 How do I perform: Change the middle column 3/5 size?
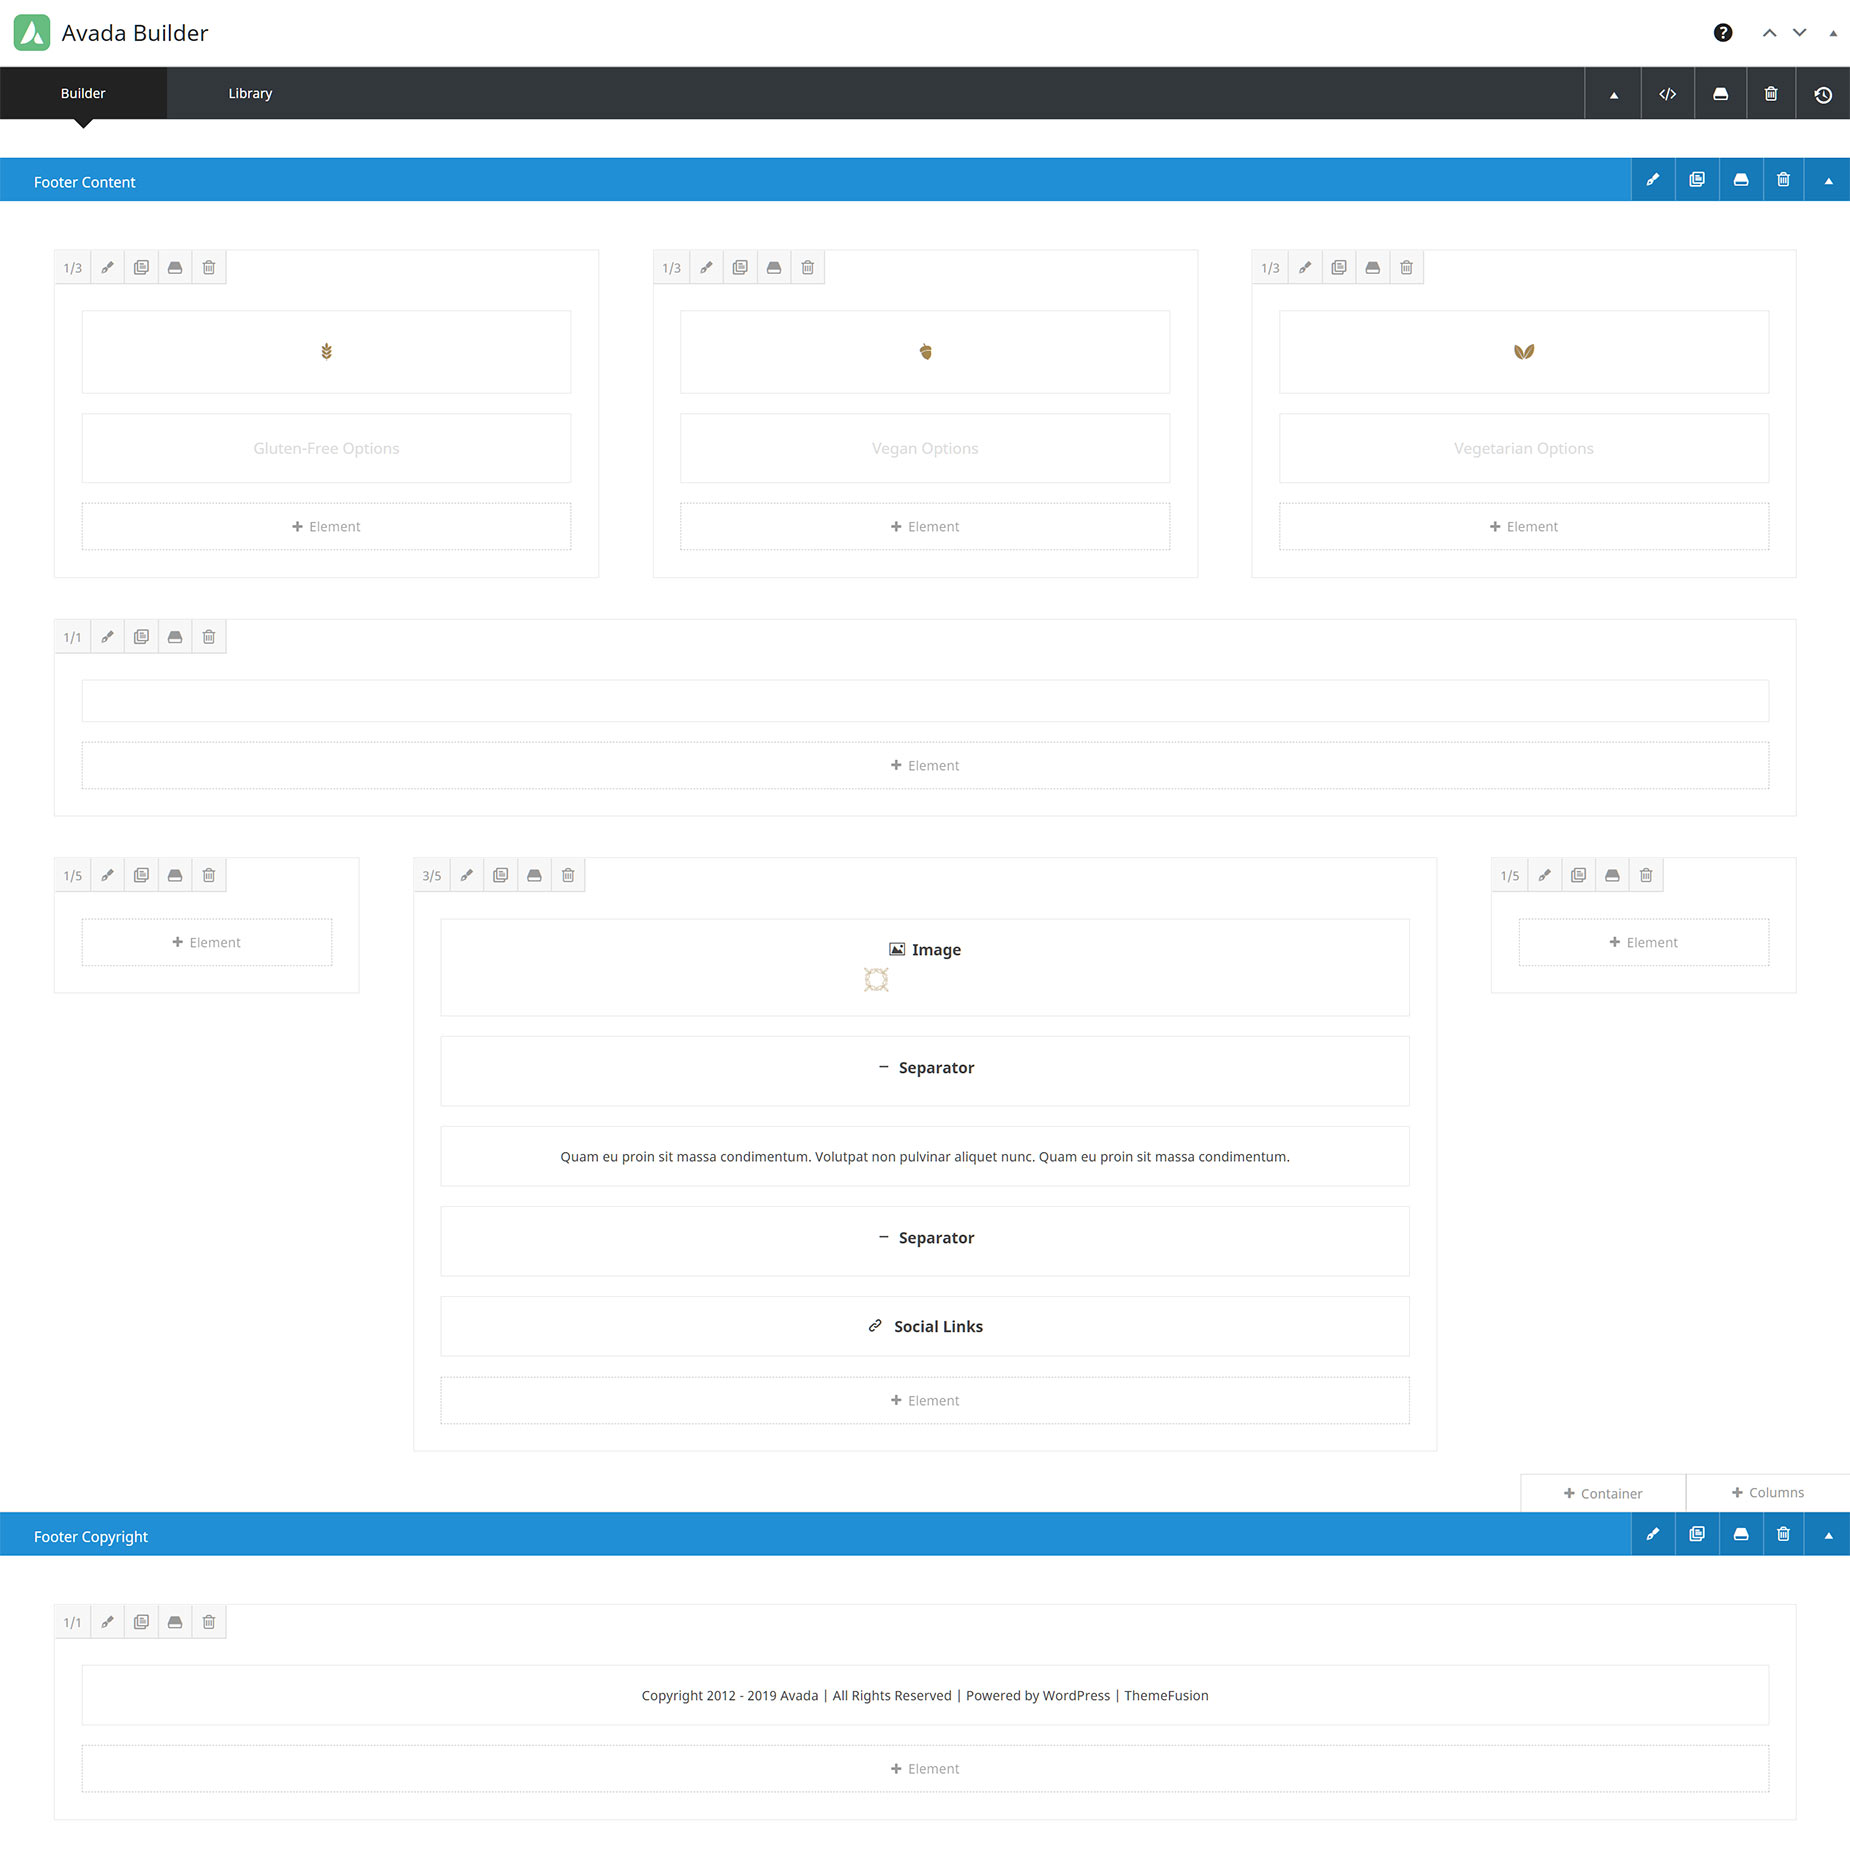tap(432, 876)
